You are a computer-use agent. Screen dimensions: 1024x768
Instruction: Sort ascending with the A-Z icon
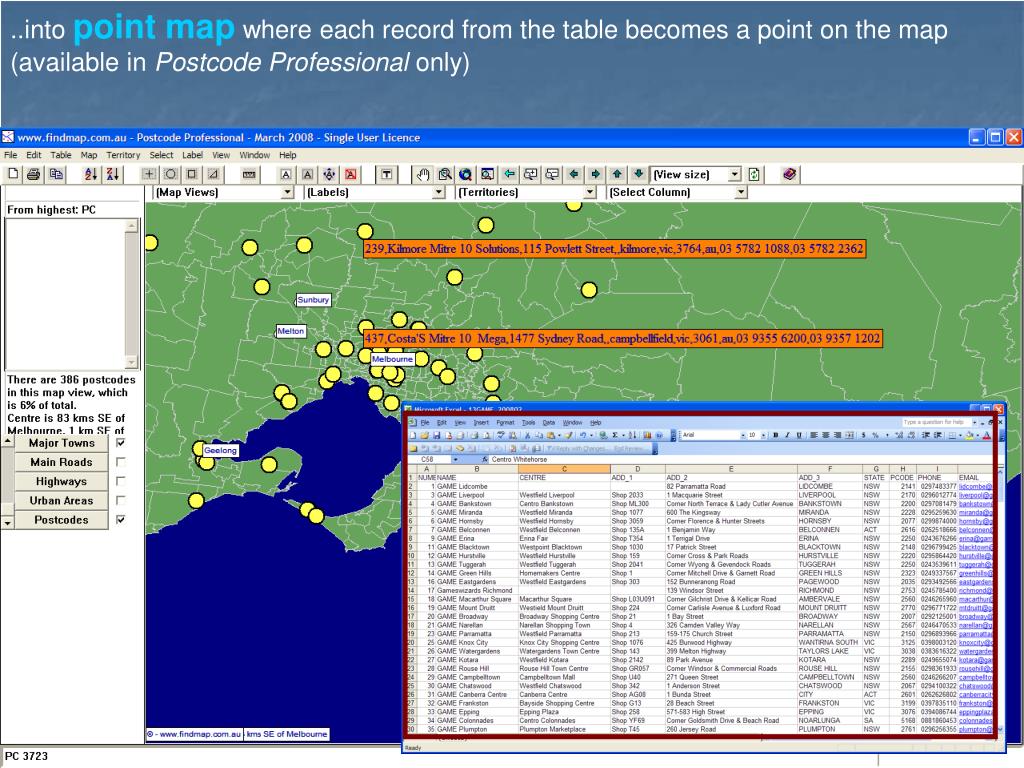(91, 174)
